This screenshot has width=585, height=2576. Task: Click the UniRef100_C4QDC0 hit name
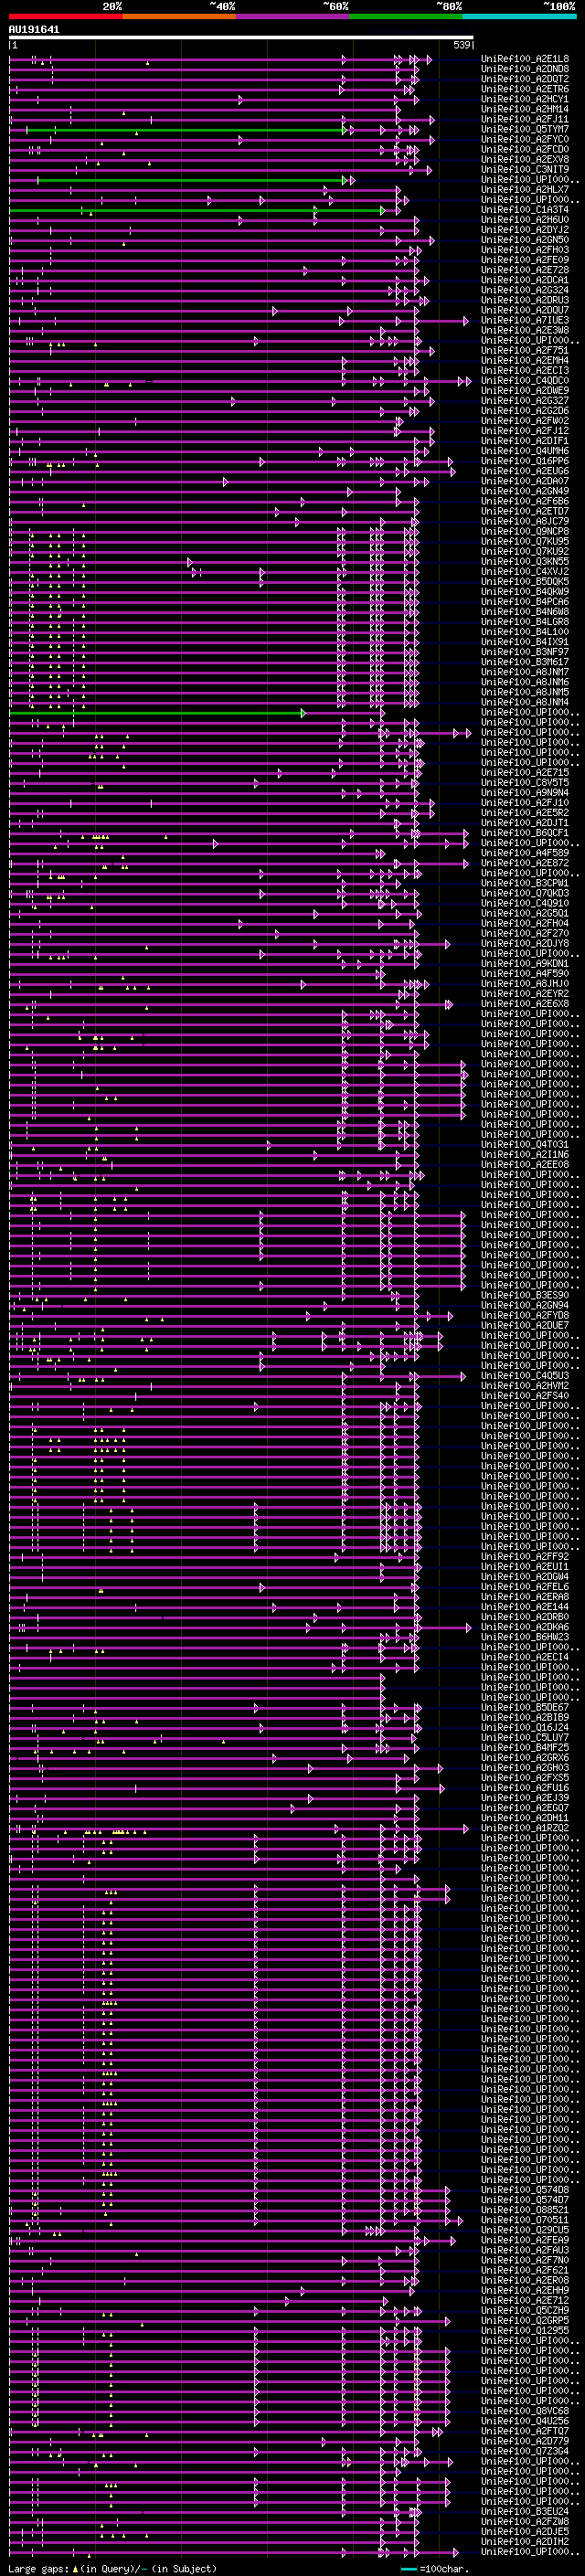(x=525, y=380)
